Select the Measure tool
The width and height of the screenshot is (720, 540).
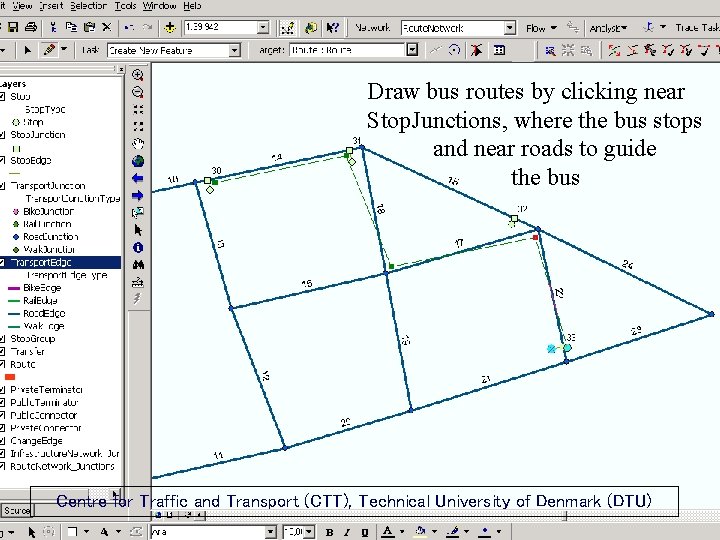pos(138,282)
